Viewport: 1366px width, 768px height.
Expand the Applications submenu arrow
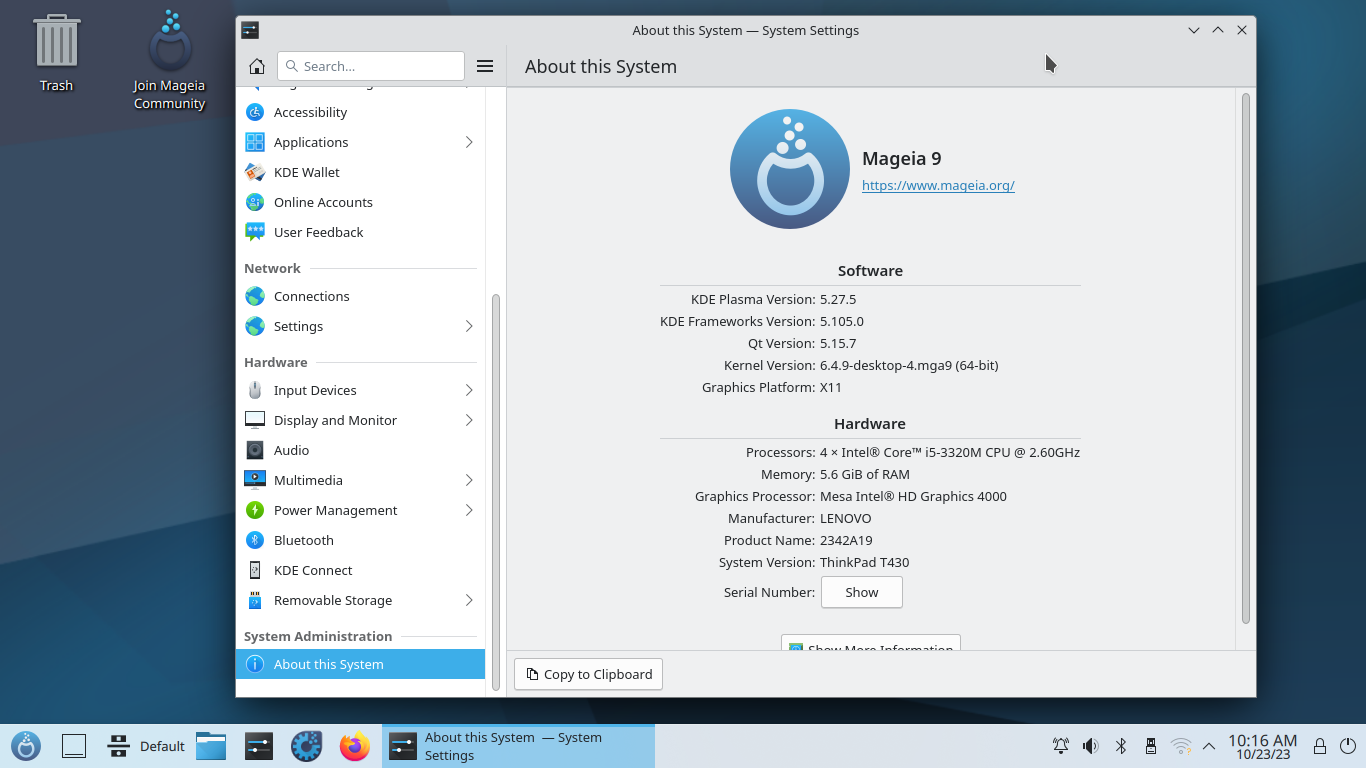click(469, 142)
